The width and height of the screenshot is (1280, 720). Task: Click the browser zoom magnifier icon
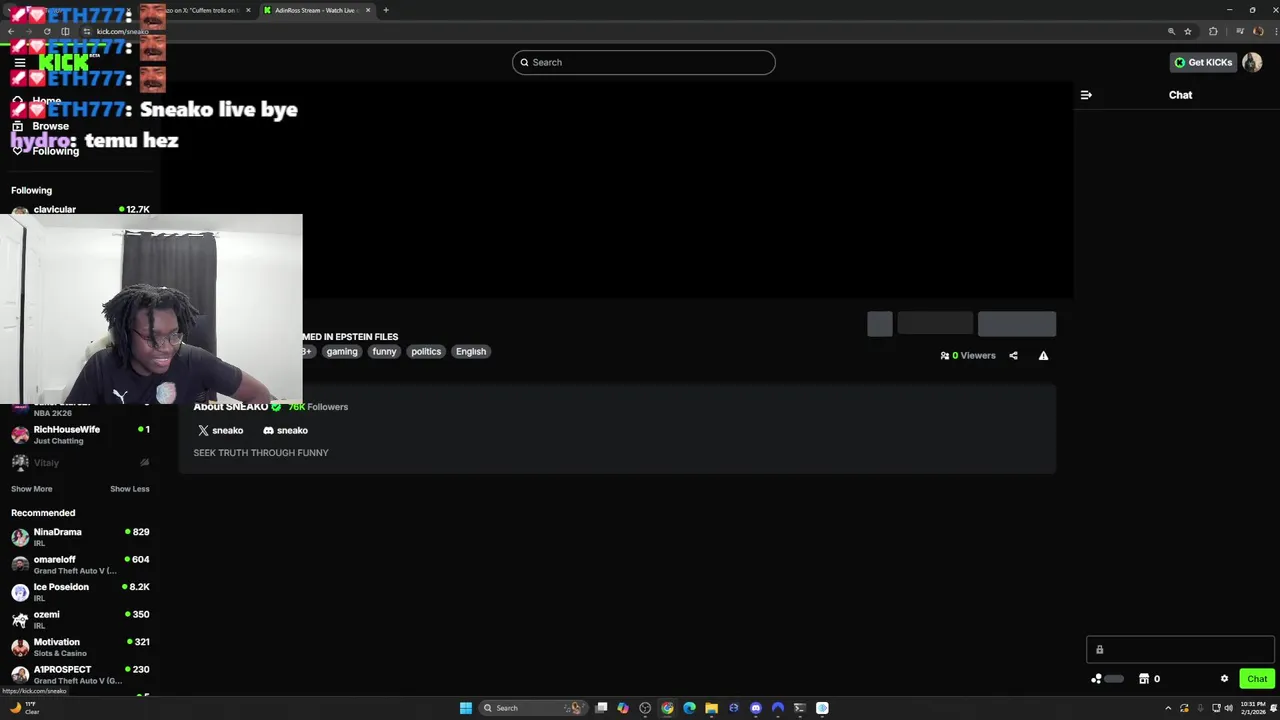coord(1171,31)
